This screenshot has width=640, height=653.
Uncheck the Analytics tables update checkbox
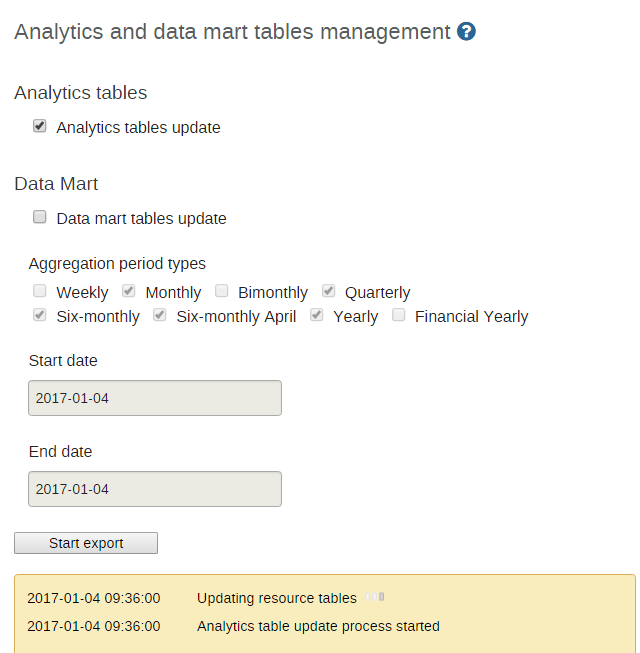click(x=40, y=127)
